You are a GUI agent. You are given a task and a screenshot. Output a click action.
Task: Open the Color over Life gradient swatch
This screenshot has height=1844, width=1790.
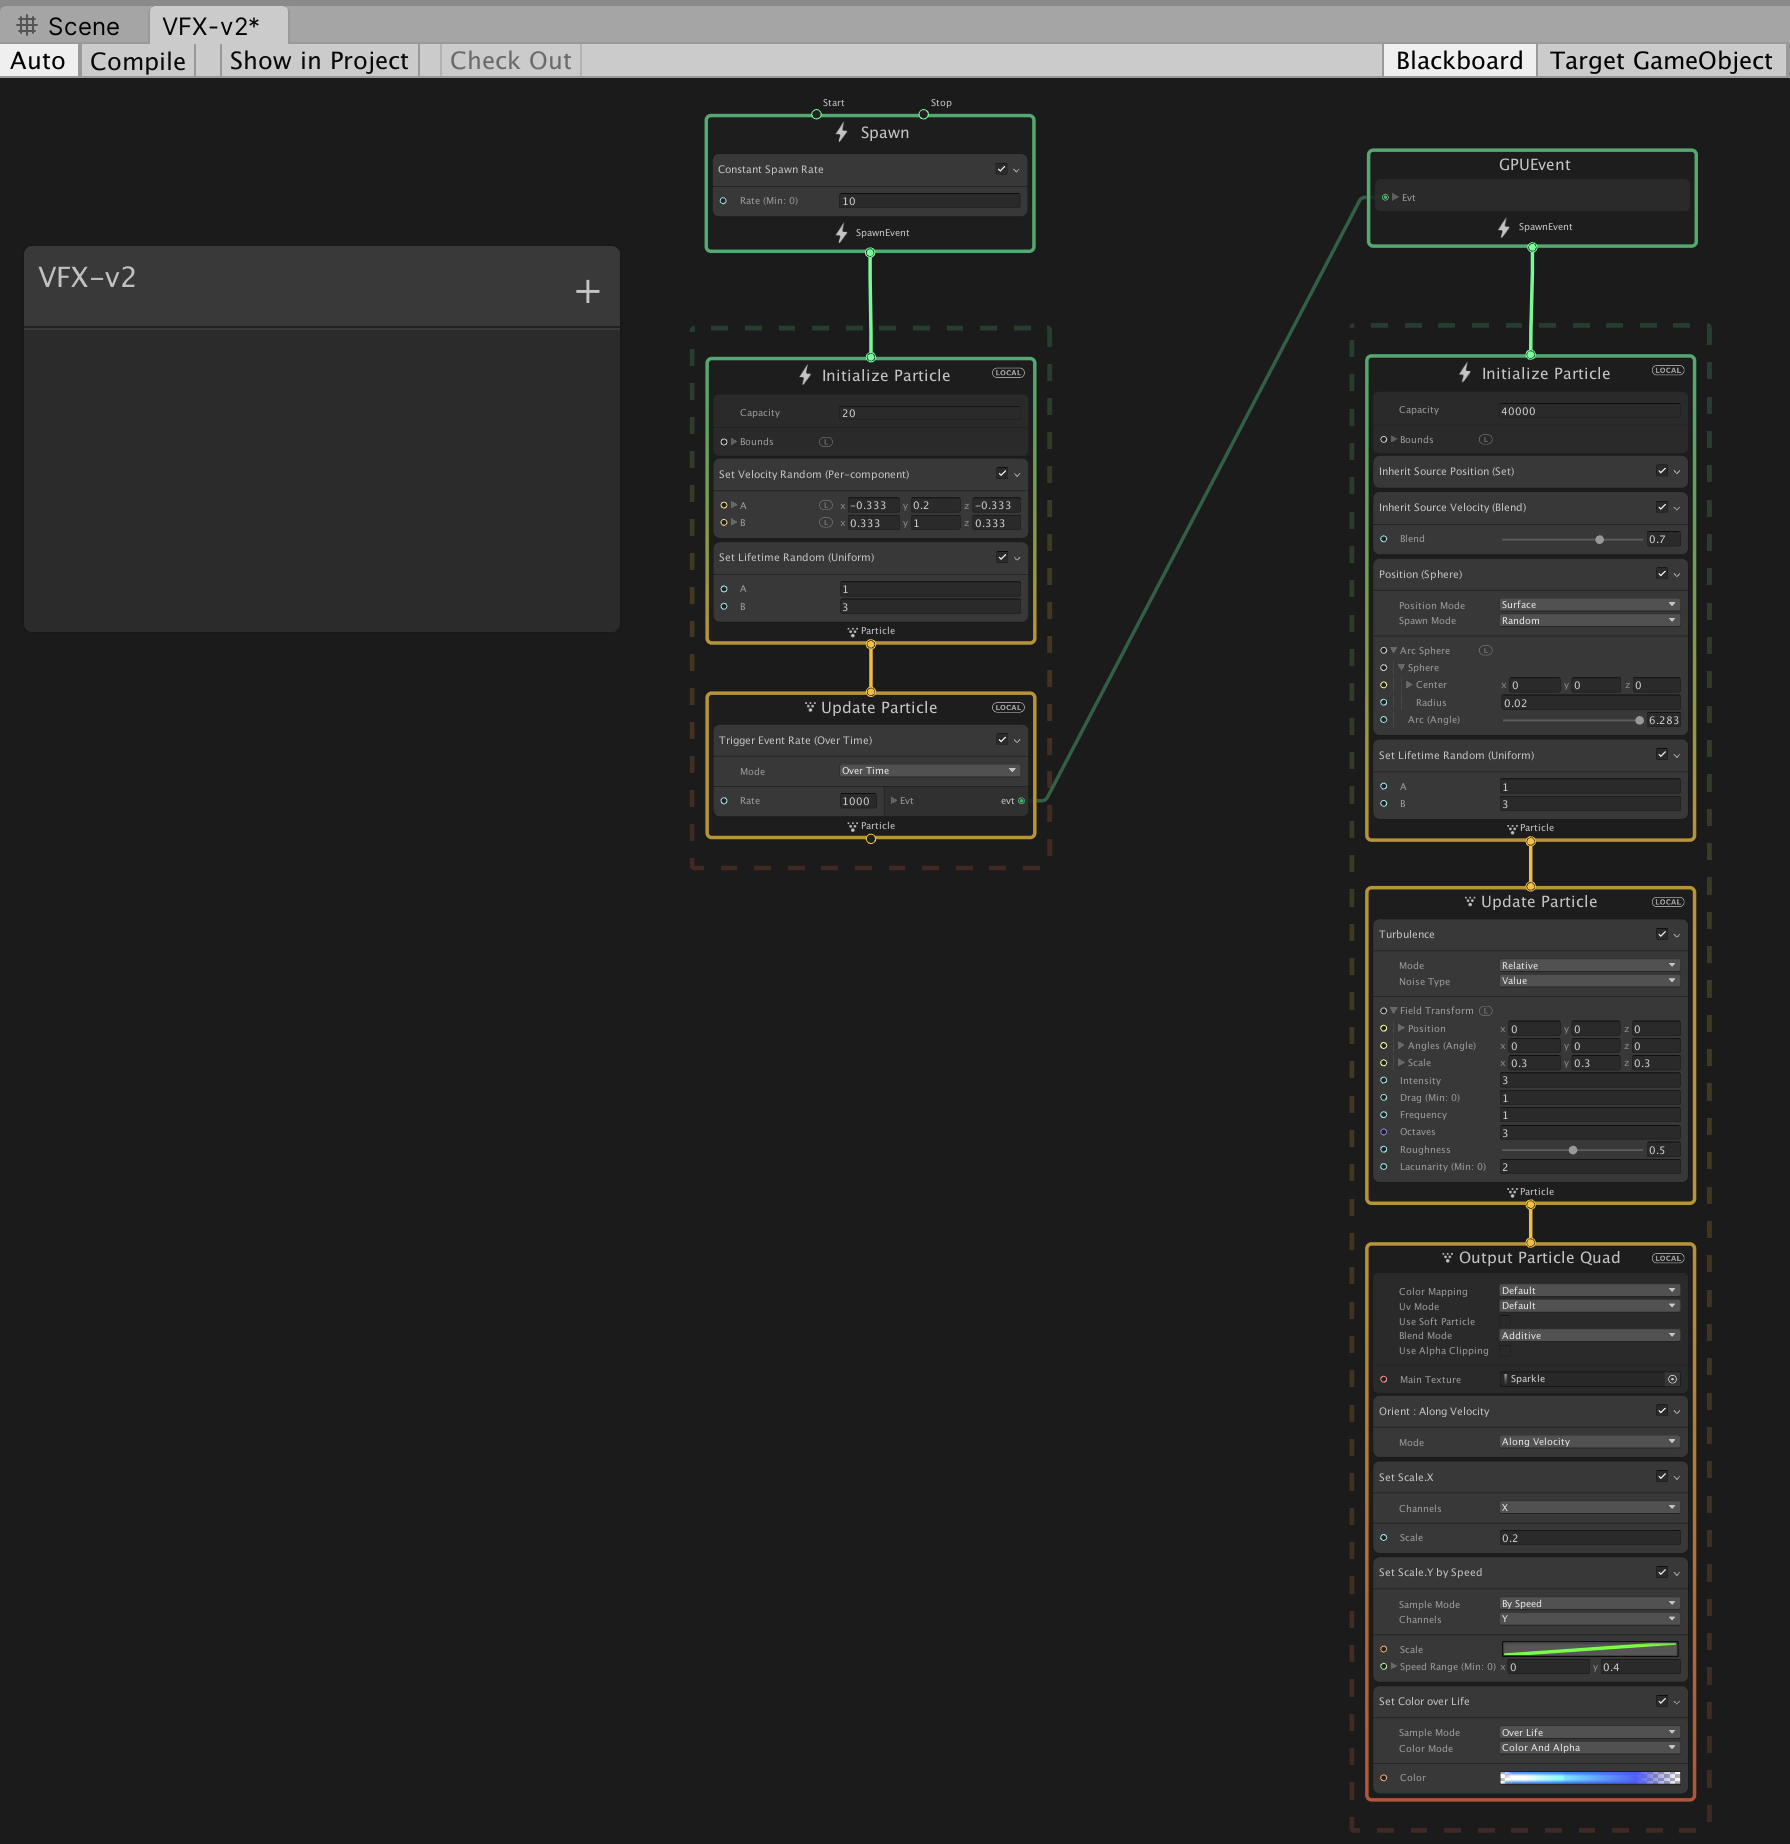click(x=1589, y=1778)
